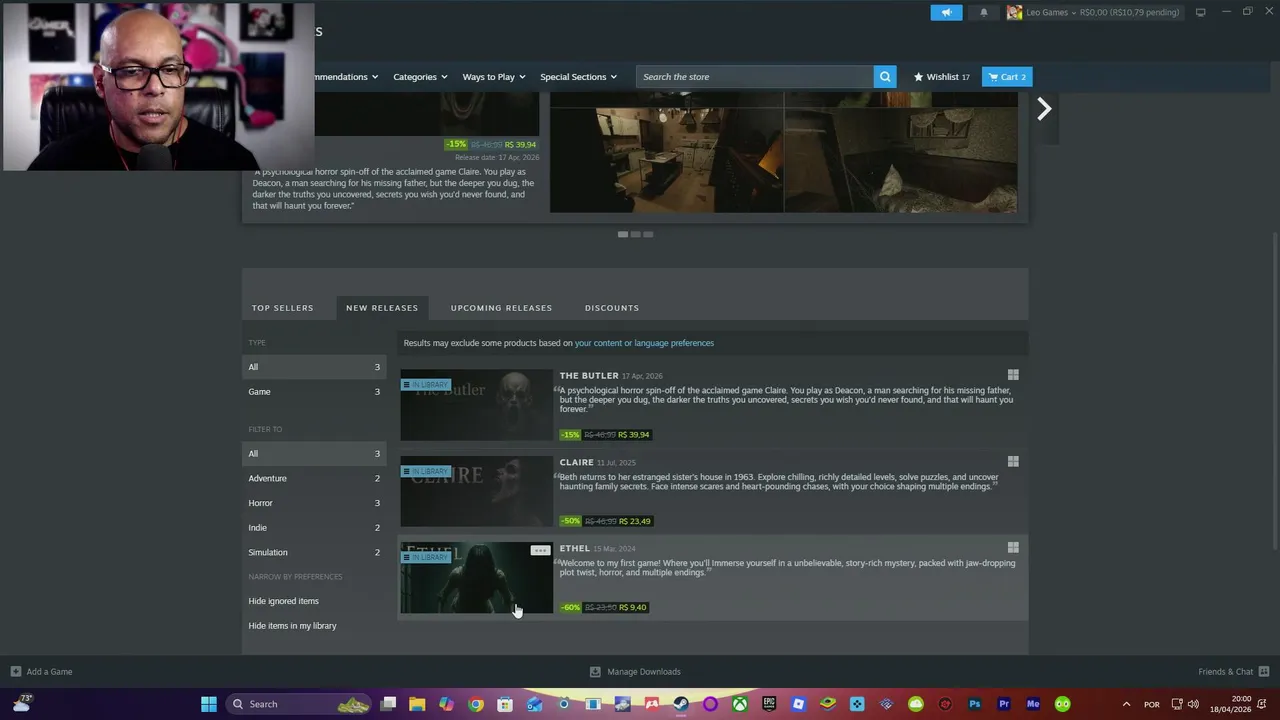Select second carousel page dot

(635, 234)
